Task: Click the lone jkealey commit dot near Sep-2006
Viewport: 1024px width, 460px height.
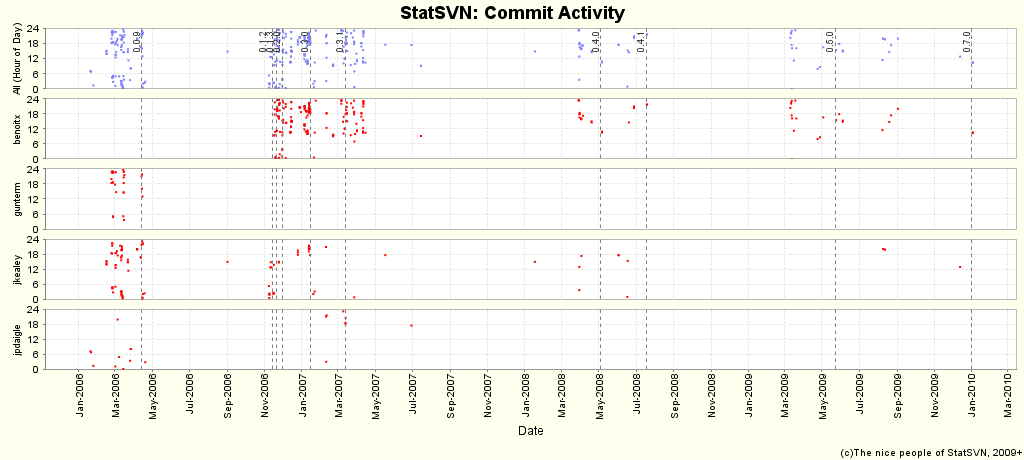Action: (x=227, y=262)
